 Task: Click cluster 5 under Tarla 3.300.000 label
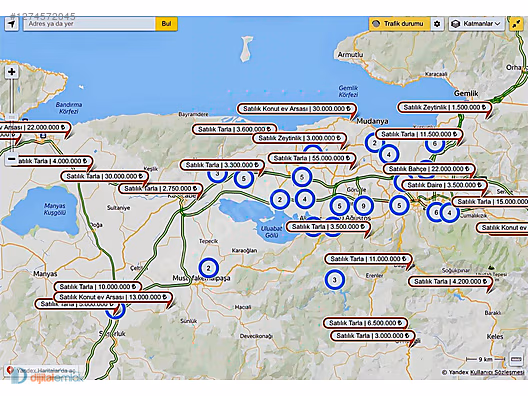[243, 178]
